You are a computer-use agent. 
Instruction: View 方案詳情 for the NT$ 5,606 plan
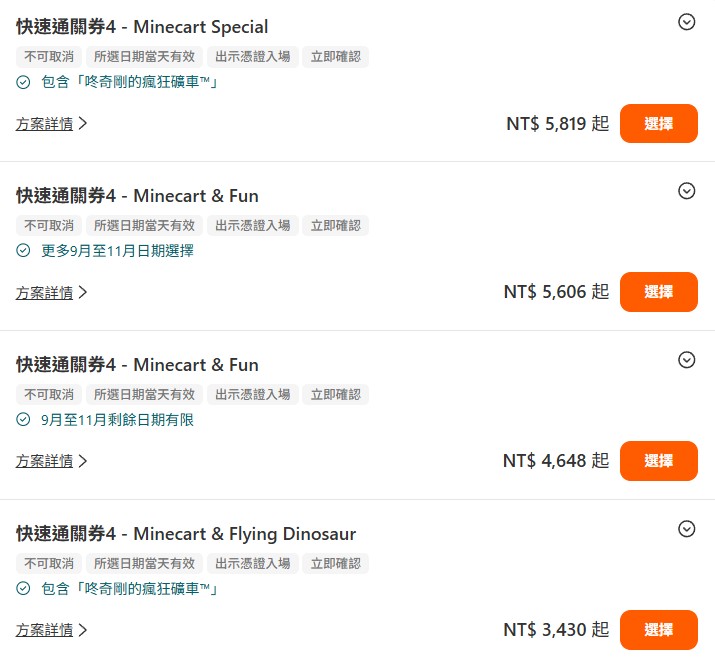51,293
